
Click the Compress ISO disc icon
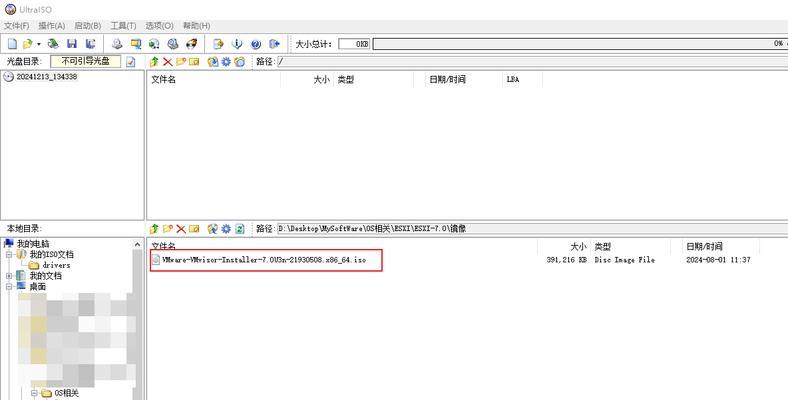pyautogui.click(x=154, y=44)
